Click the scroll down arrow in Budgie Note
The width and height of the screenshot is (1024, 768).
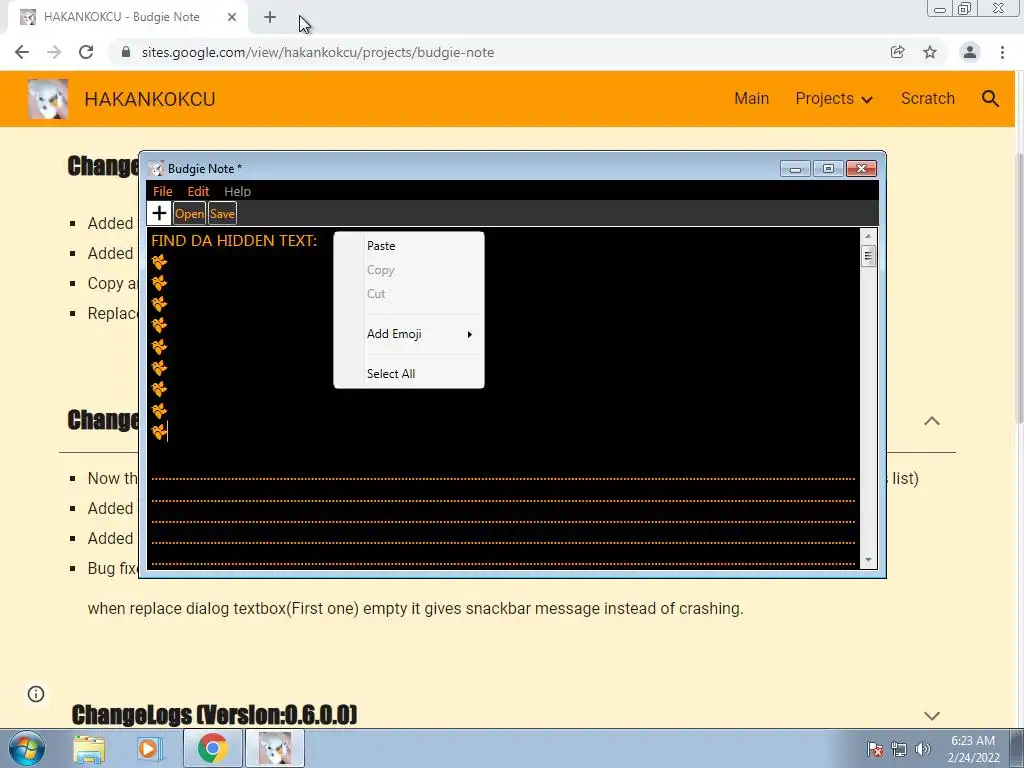pyautogui.click(x=868, y=560)
